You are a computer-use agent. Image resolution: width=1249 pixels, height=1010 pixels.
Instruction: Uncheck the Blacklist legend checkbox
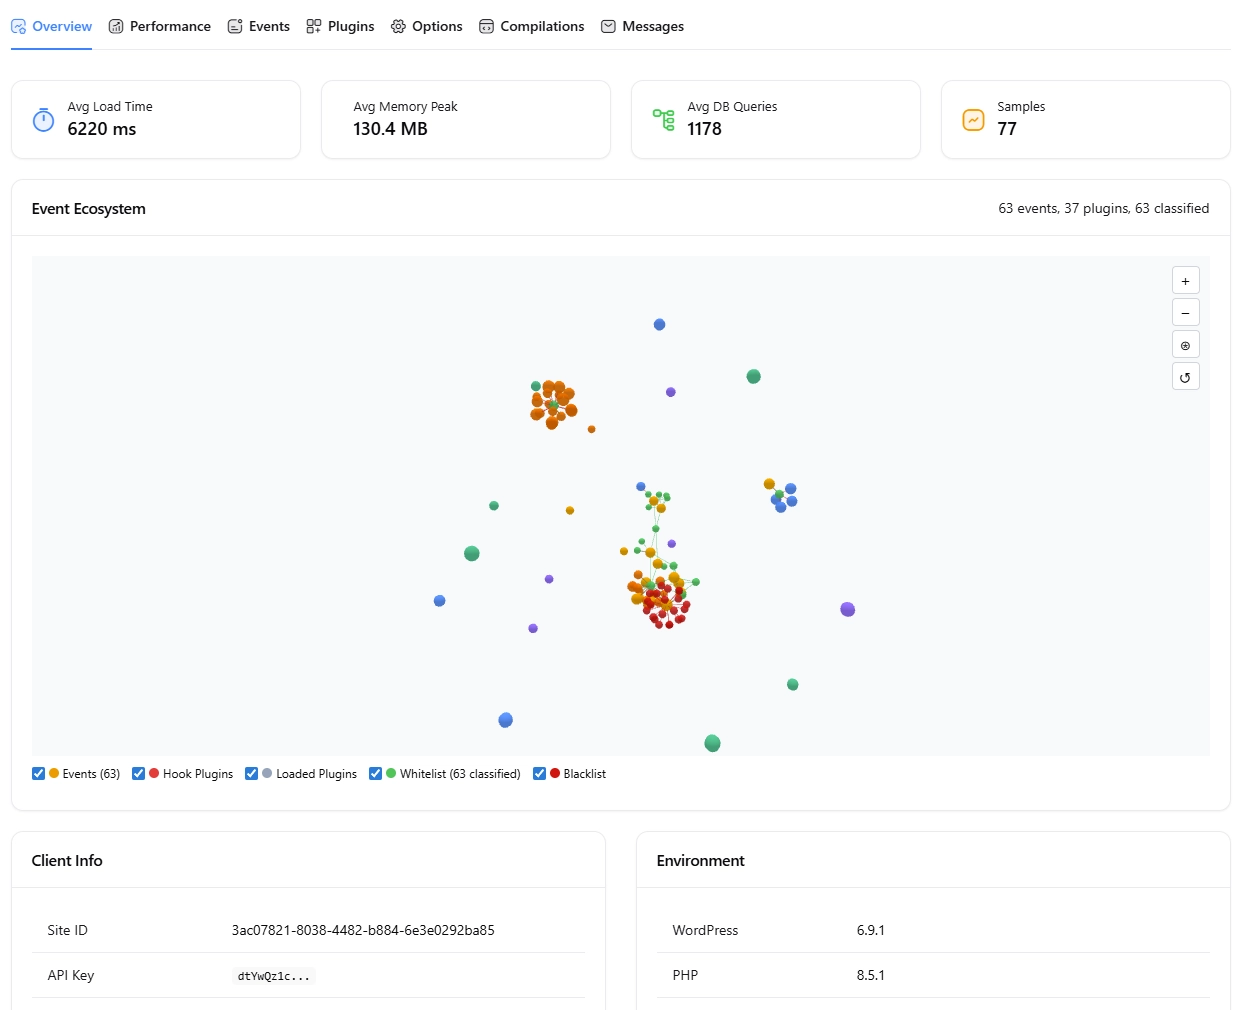pyautogui.click(x=539, y=773)
